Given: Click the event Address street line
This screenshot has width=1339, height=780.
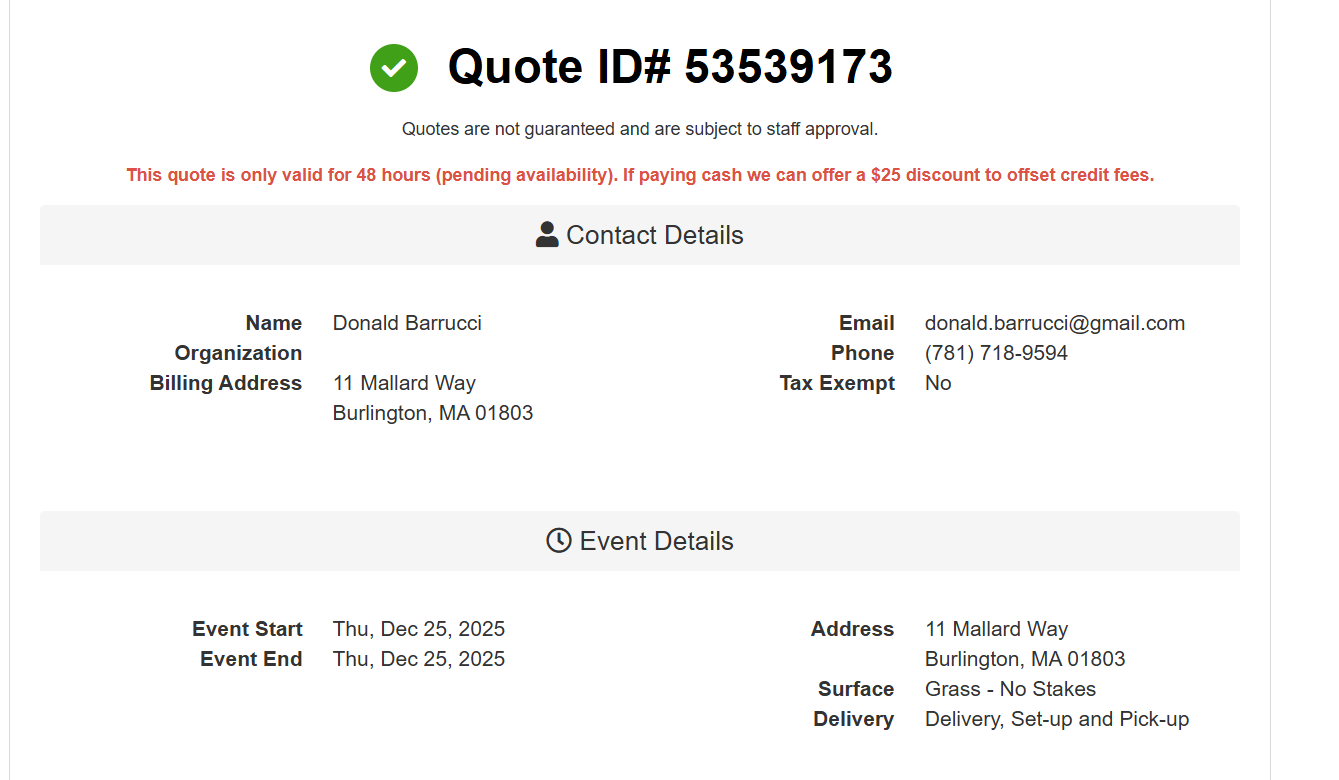Looking at the screenshot, I should 996,629.
